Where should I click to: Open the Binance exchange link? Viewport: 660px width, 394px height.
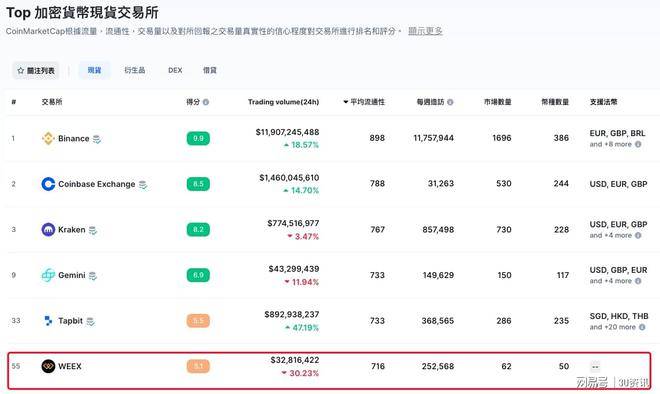[x=74, y=138]
